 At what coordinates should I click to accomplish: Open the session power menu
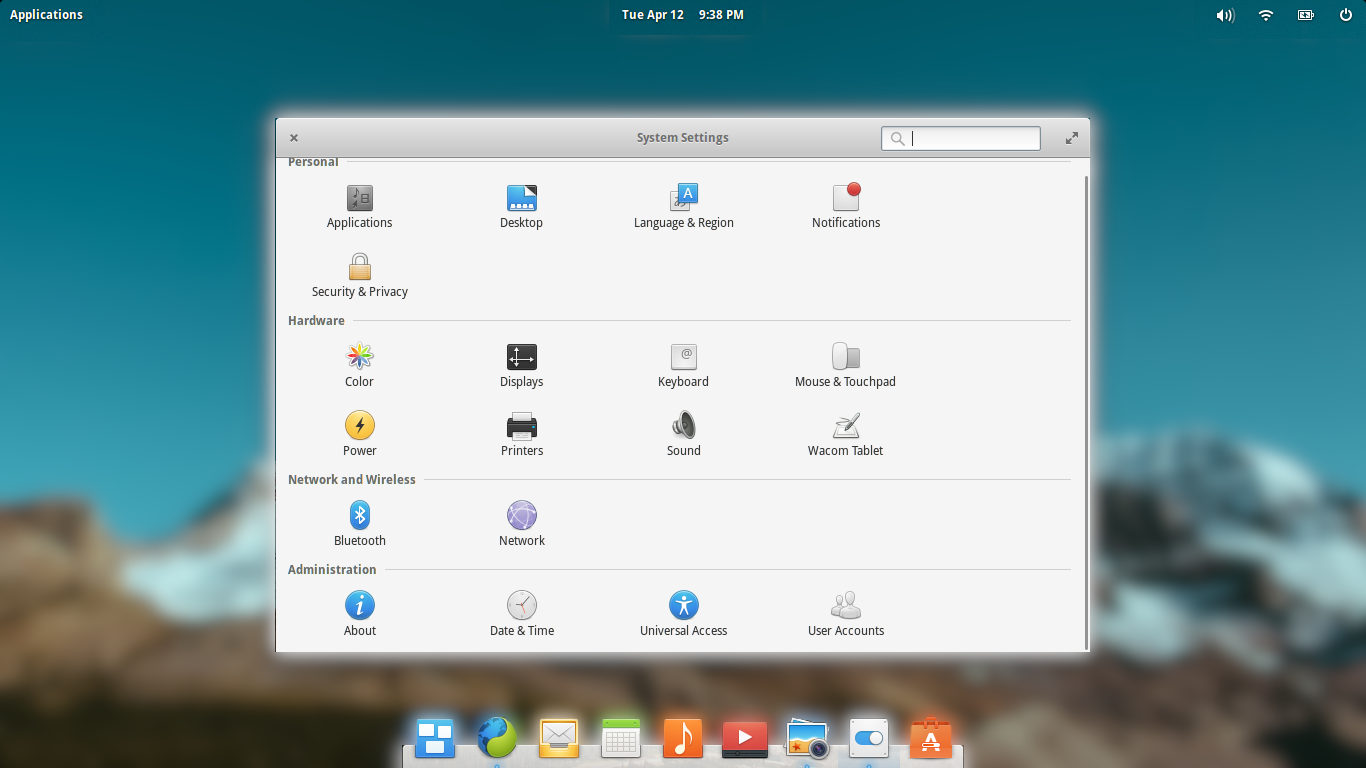tap(1346, 15)
